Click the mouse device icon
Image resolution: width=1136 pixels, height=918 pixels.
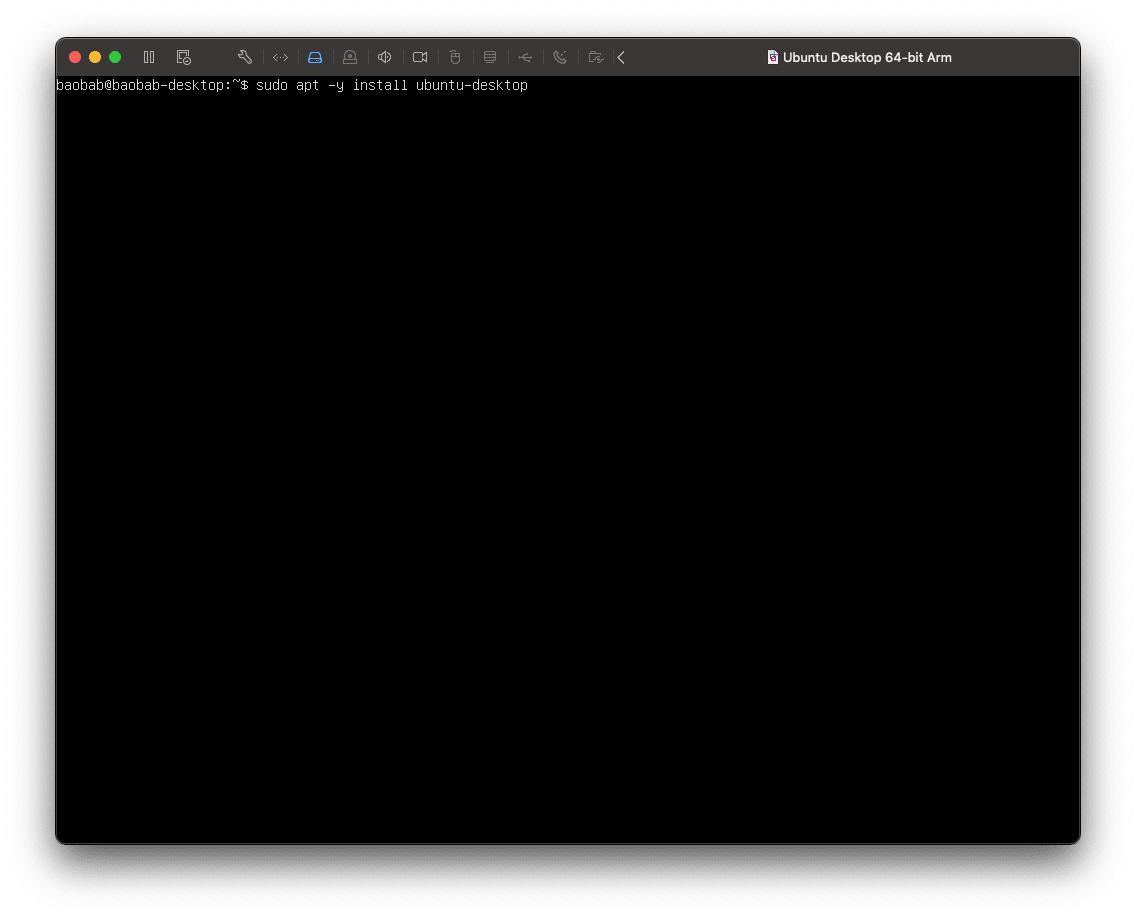455,57
